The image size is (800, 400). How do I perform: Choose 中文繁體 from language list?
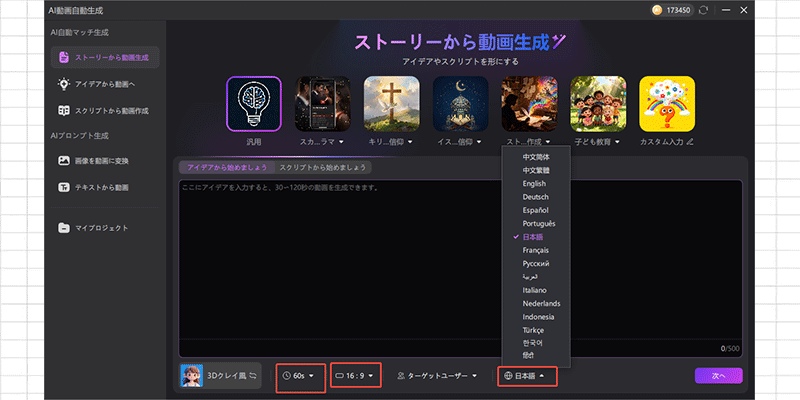coord(536,170)
